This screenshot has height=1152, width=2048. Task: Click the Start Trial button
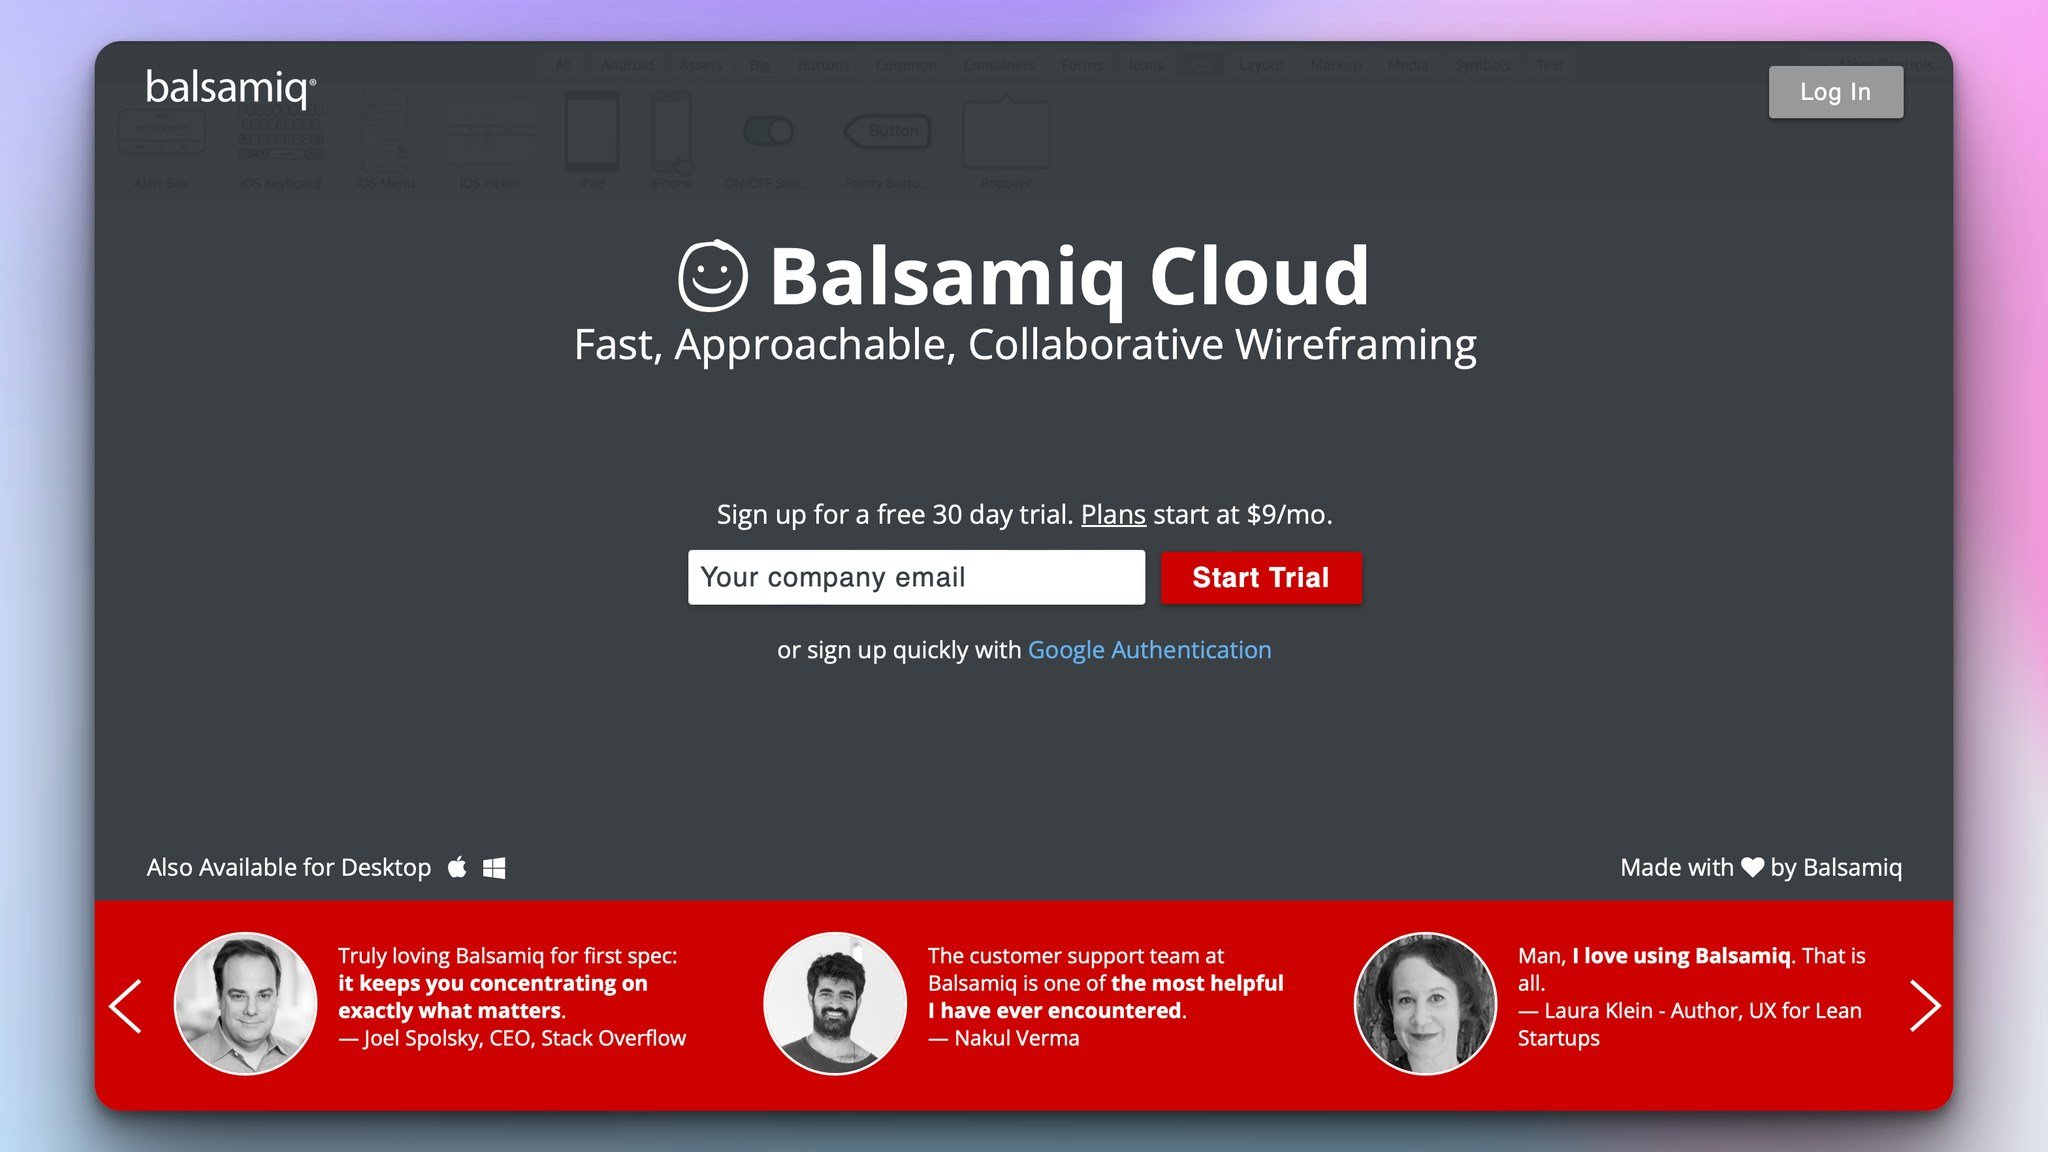point(1260,578)
